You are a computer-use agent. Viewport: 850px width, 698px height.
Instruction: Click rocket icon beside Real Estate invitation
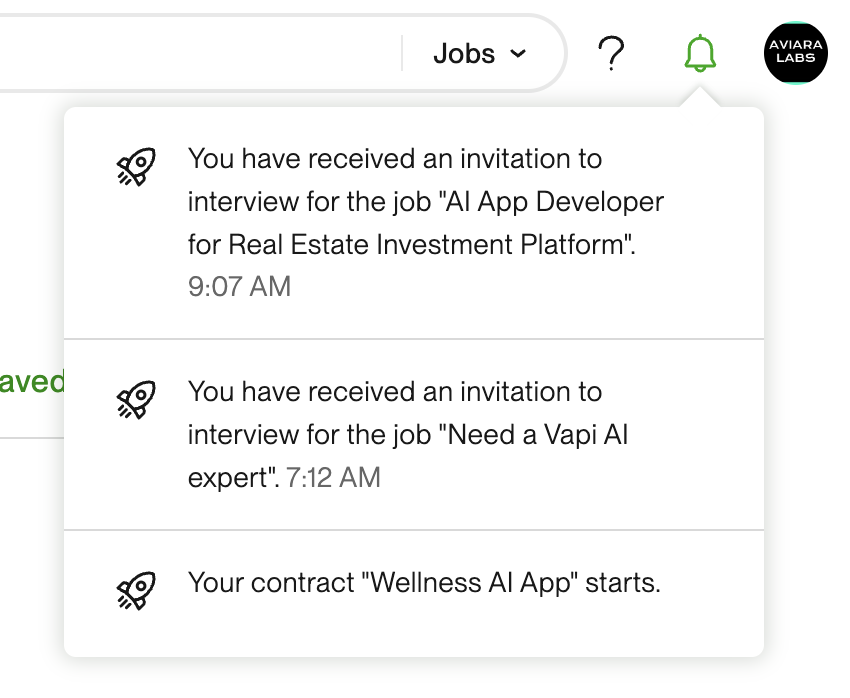pos(136,167)
